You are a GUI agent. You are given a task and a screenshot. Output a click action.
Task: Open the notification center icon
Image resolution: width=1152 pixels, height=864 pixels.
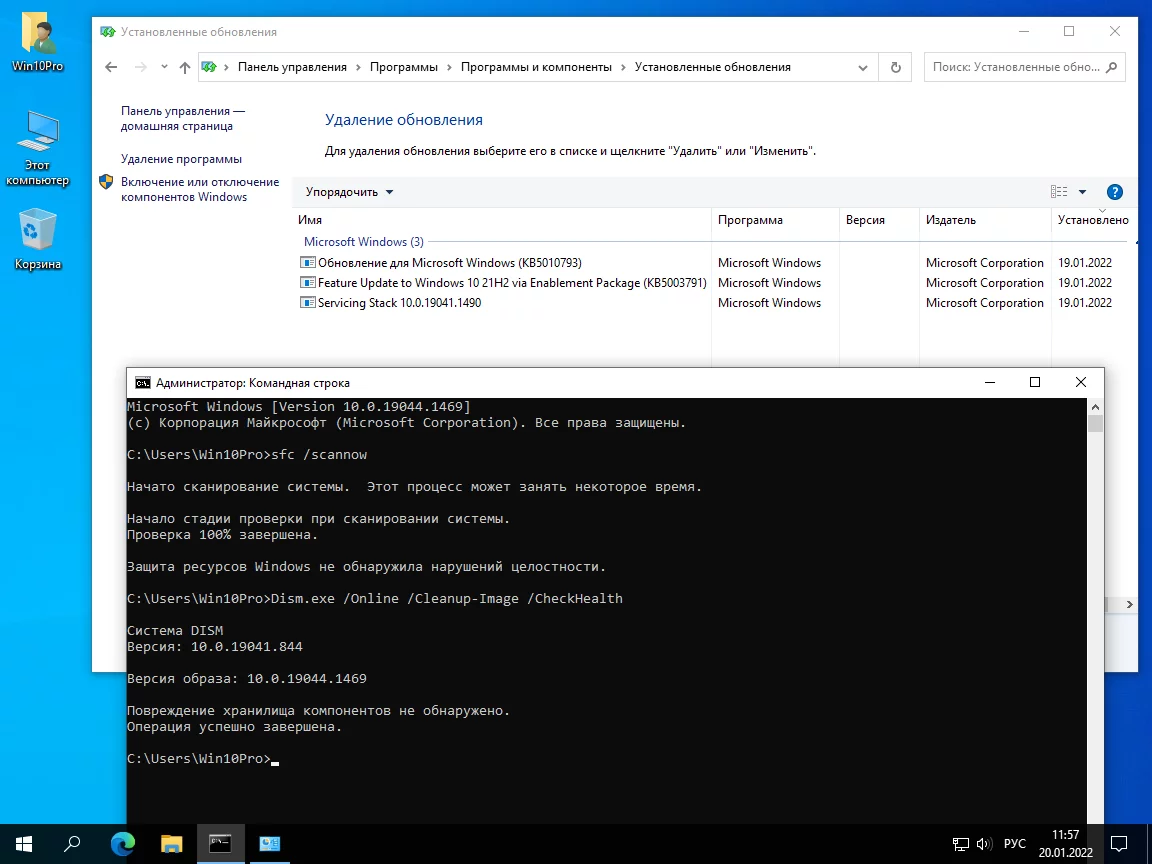tap(1119, 843)
